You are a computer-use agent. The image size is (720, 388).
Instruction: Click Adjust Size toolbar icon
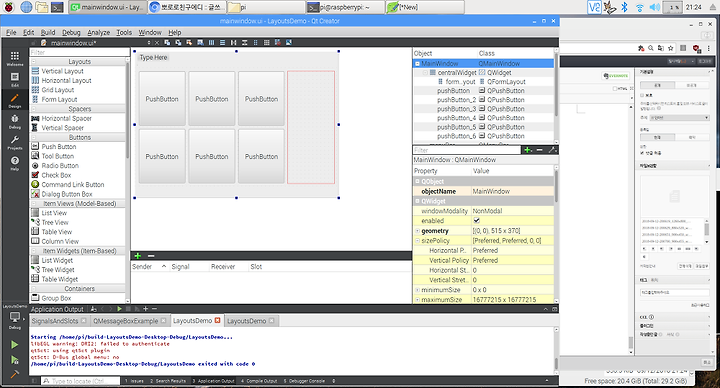coord(289,42)
